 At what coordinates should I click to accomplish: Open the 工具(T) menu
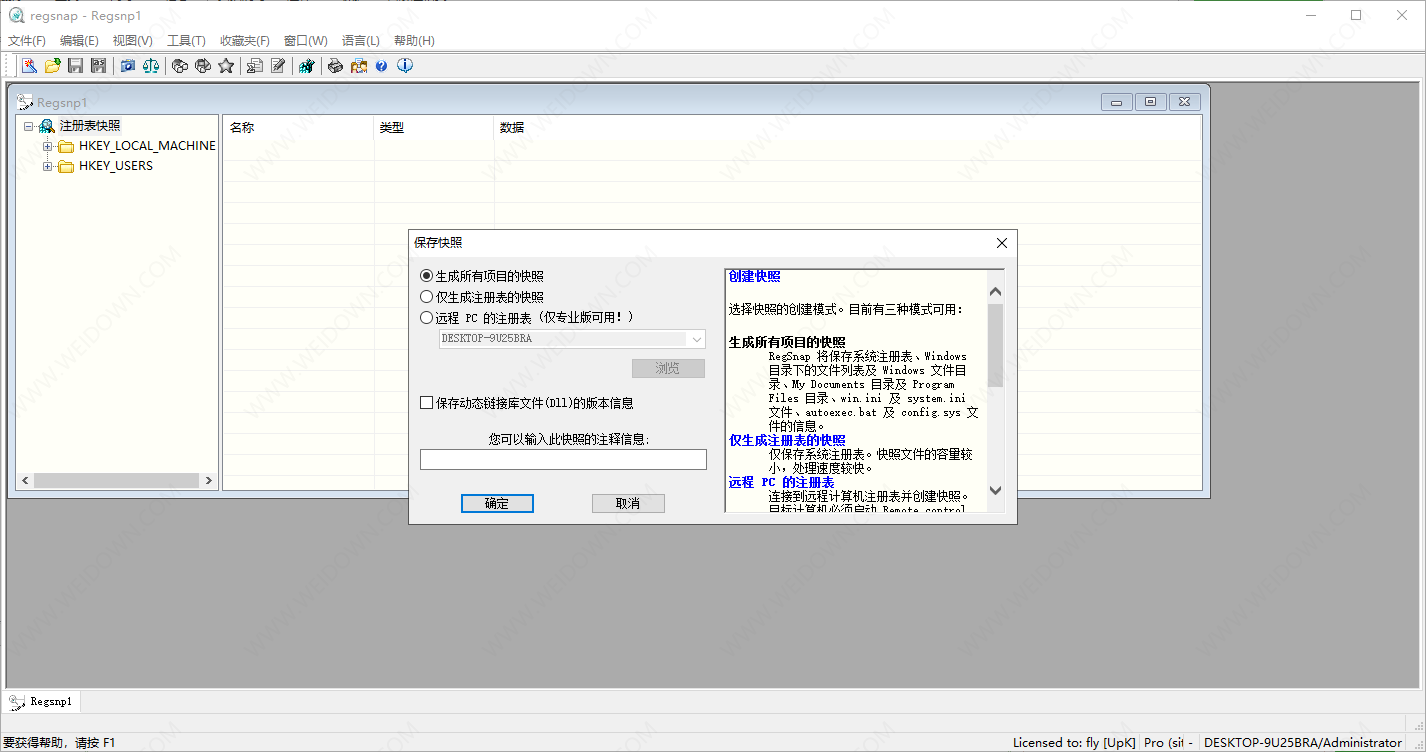tap(186, 41)
